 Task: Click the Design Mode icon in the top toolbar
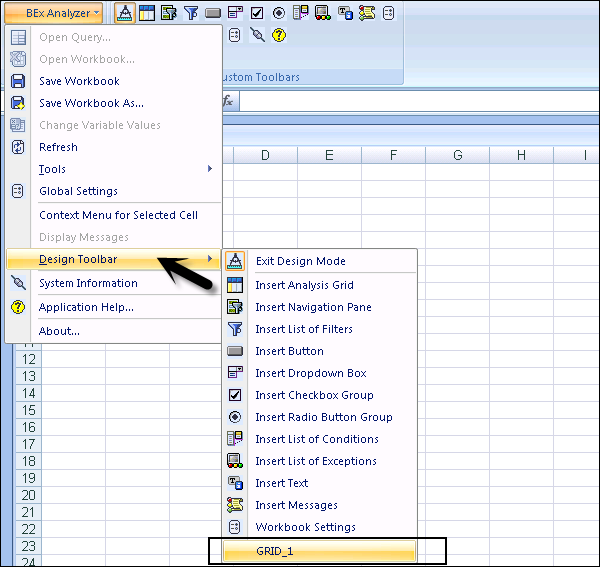click(x=125, y=13)
